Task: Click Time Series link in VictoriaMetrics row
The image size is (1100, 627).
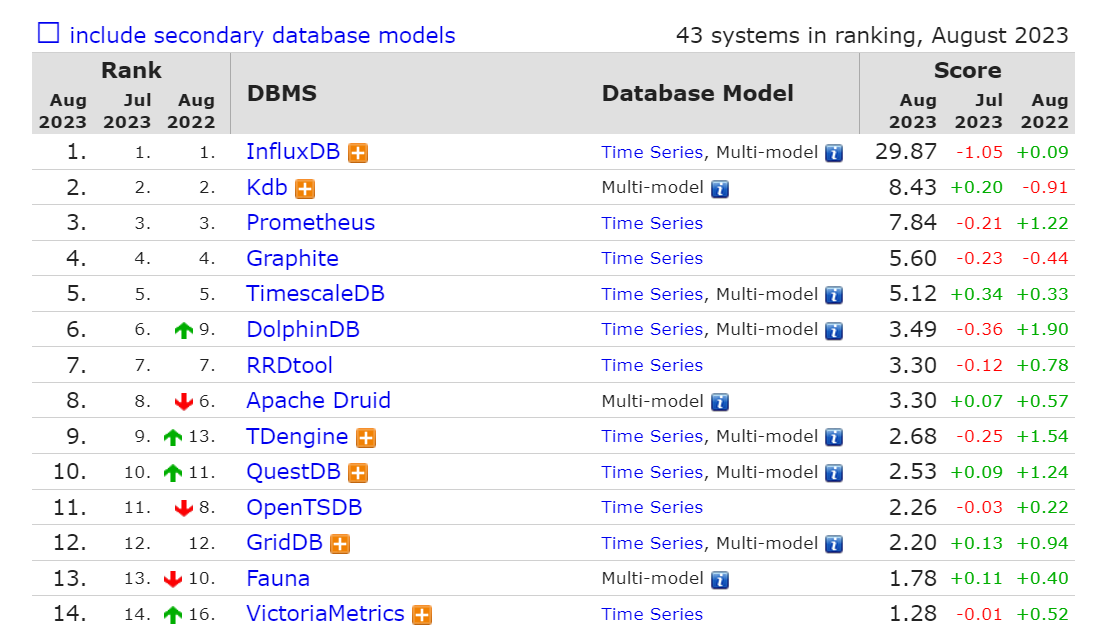Action: pyautogui.click(x=652, y=614)
